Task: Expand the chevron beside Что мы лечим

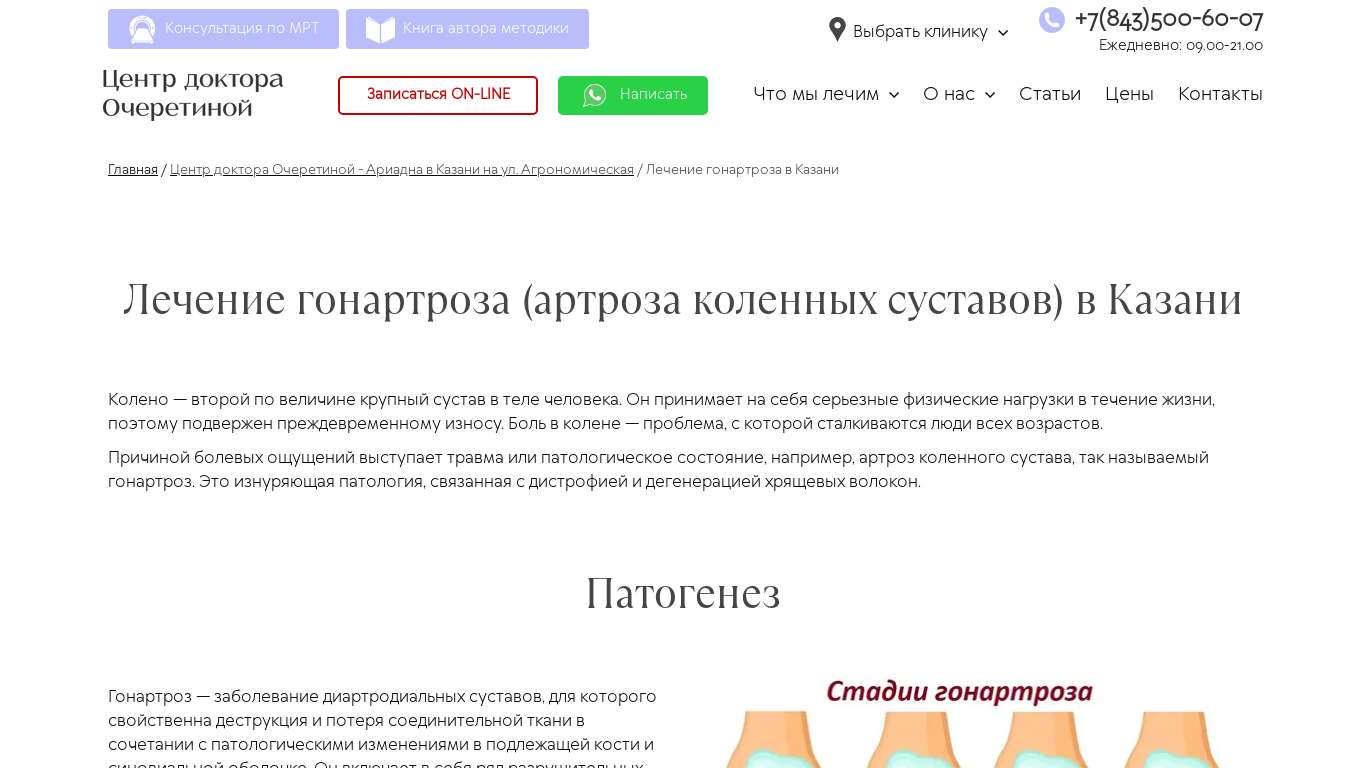Action: click(894, 95)
